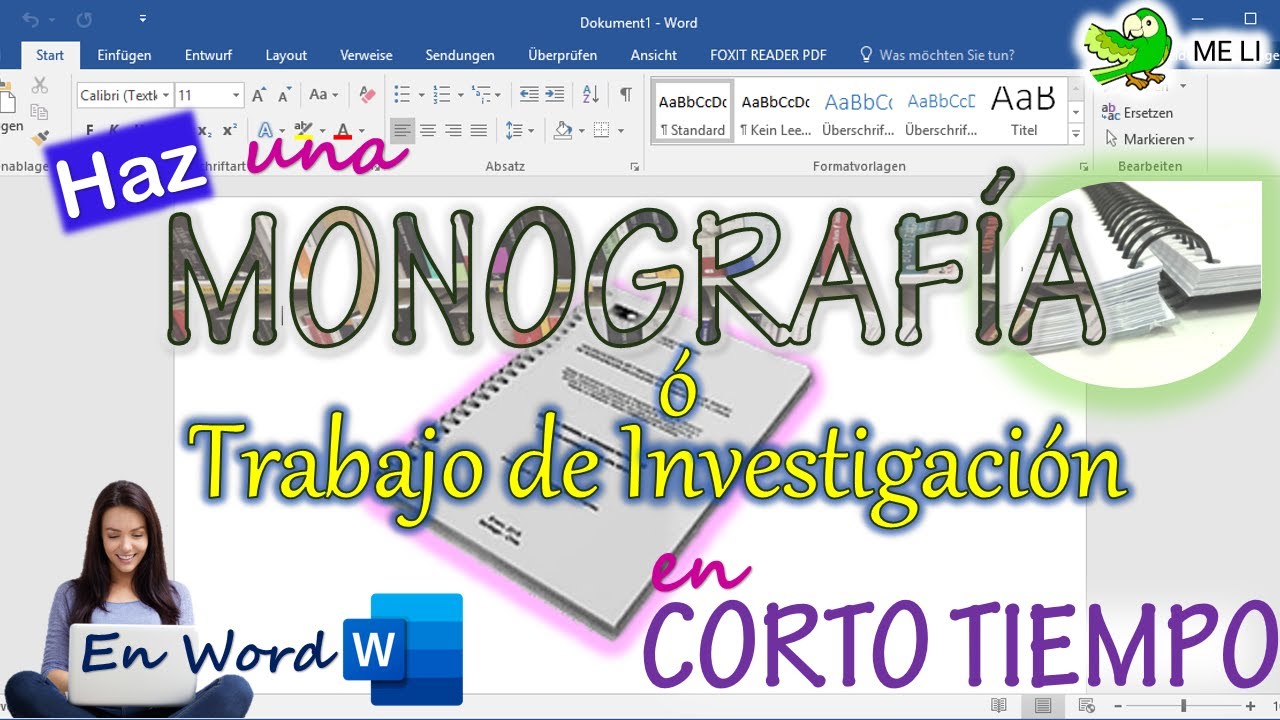Viewport: 1280px width, 720px height.
Task: Expand bullet list dropdown arrow
Action: pyautogui.click(x=421, y=96)
